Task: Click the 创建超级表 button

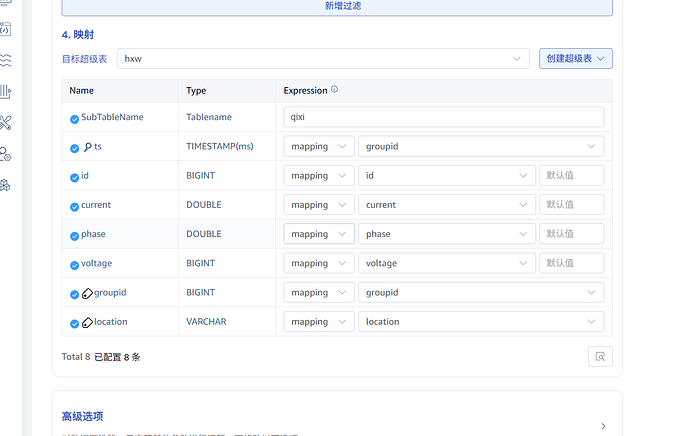Action: click(x=575, y=59)
